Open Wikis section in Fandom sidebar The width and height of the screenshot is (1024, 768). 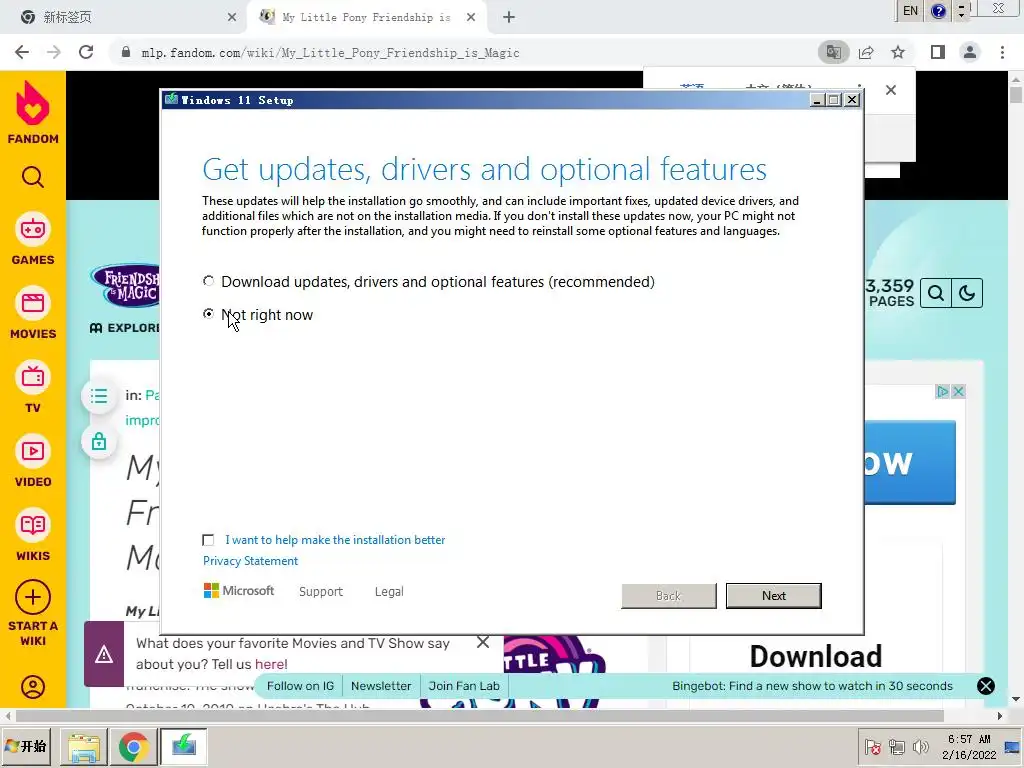(33, 534)
